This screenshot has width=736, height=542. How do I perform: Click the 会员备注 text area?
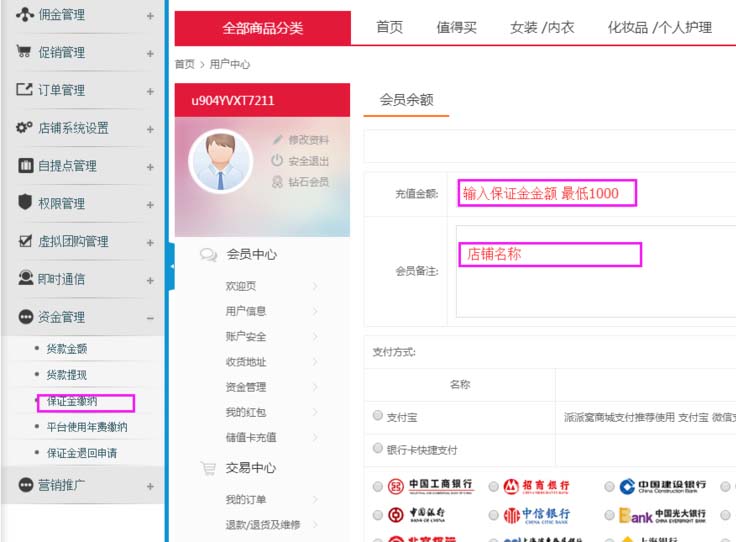[x=596, y=271]
